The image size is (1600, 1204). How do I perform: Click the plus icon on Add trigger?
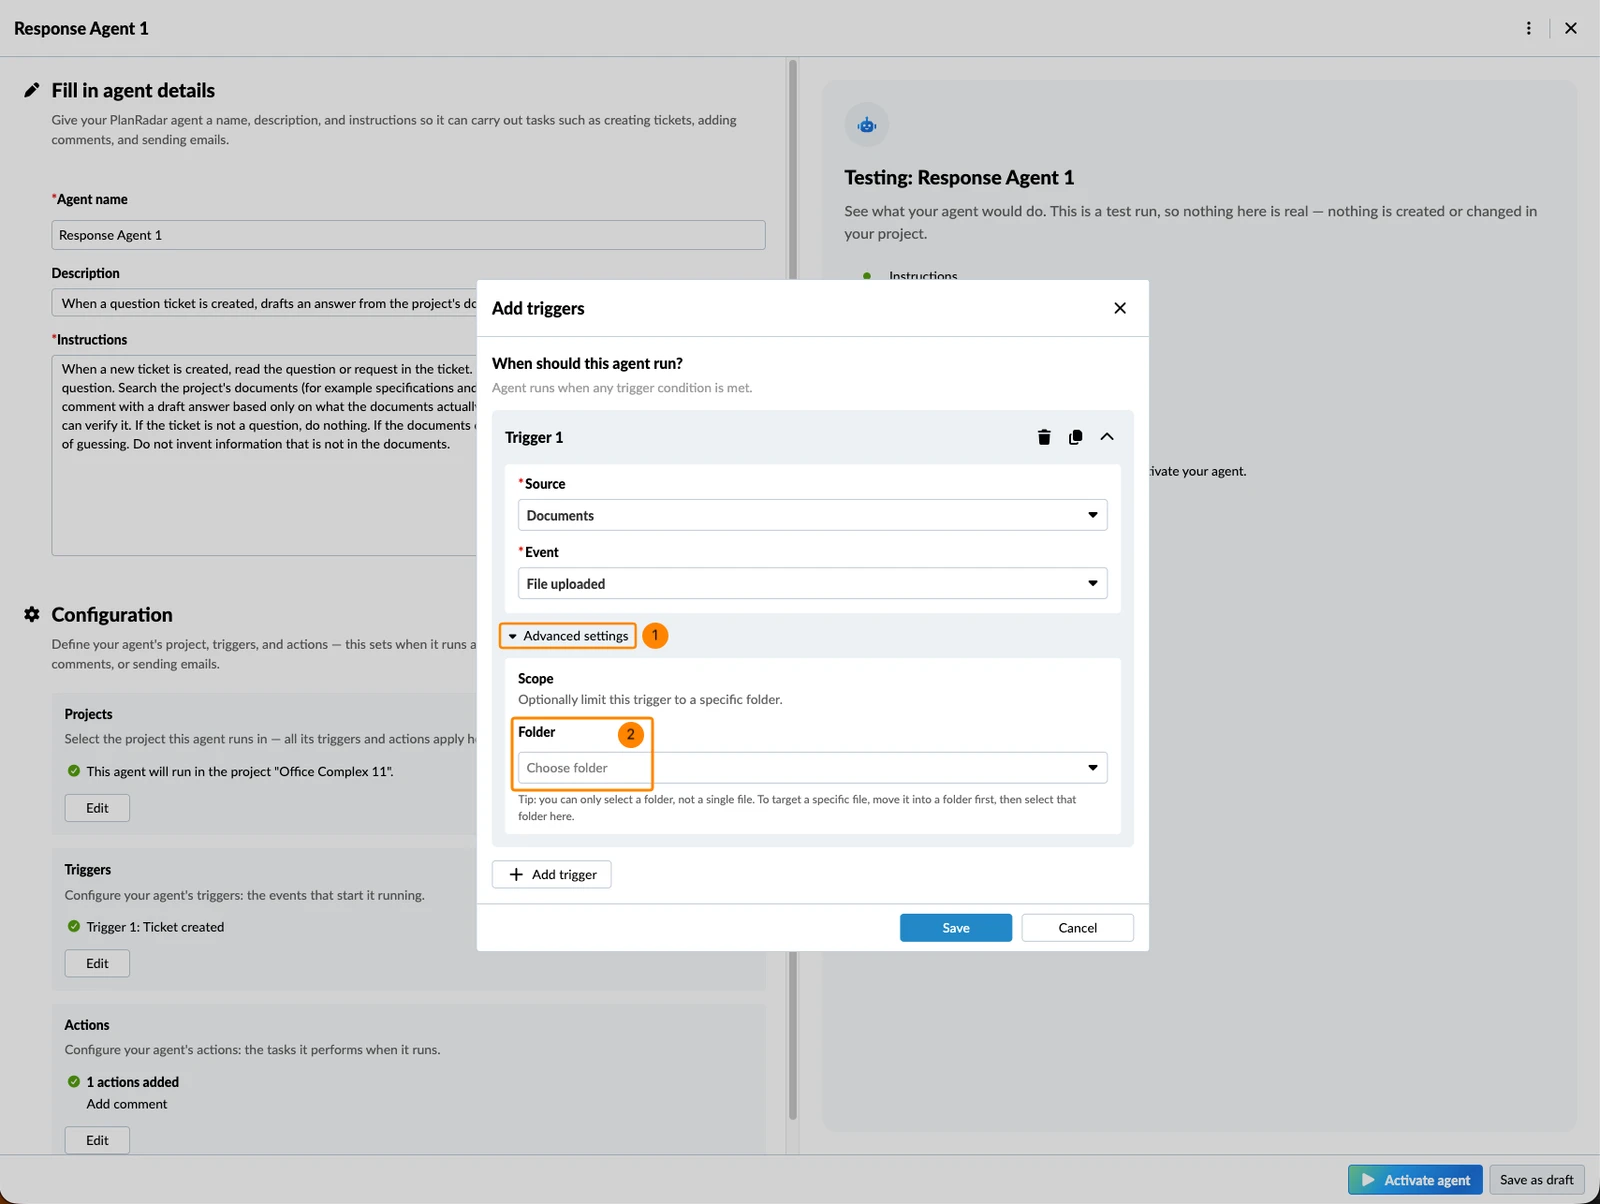point(516,874)
